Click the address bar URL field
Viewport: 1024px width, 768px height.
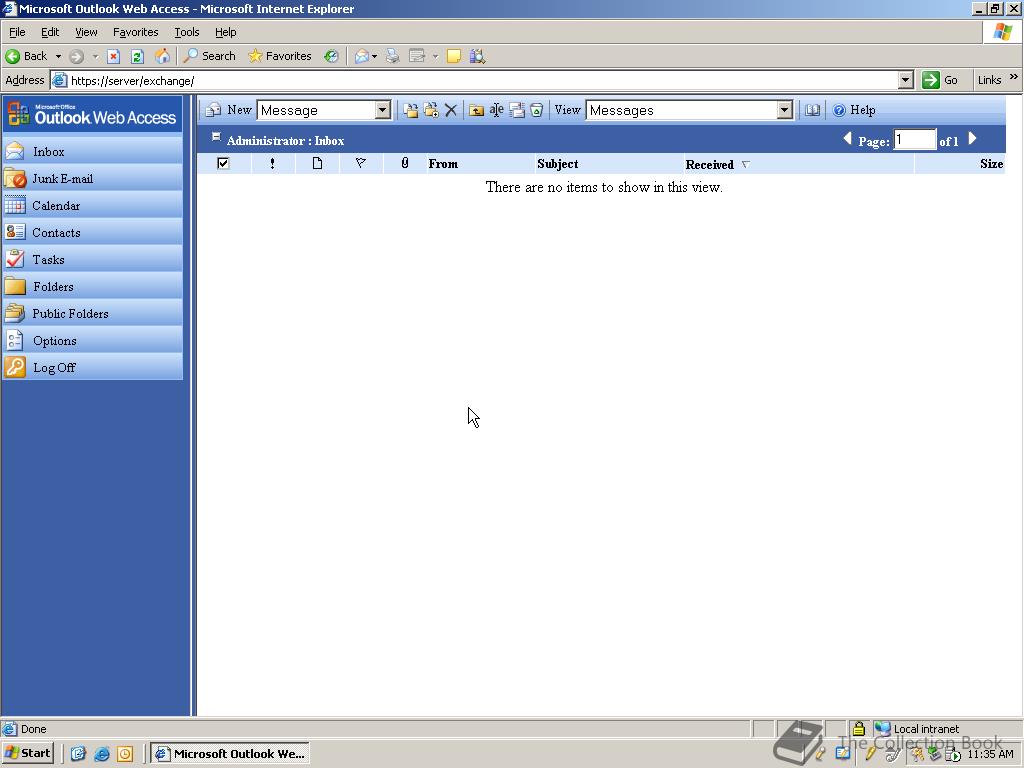tap(482, 80)
